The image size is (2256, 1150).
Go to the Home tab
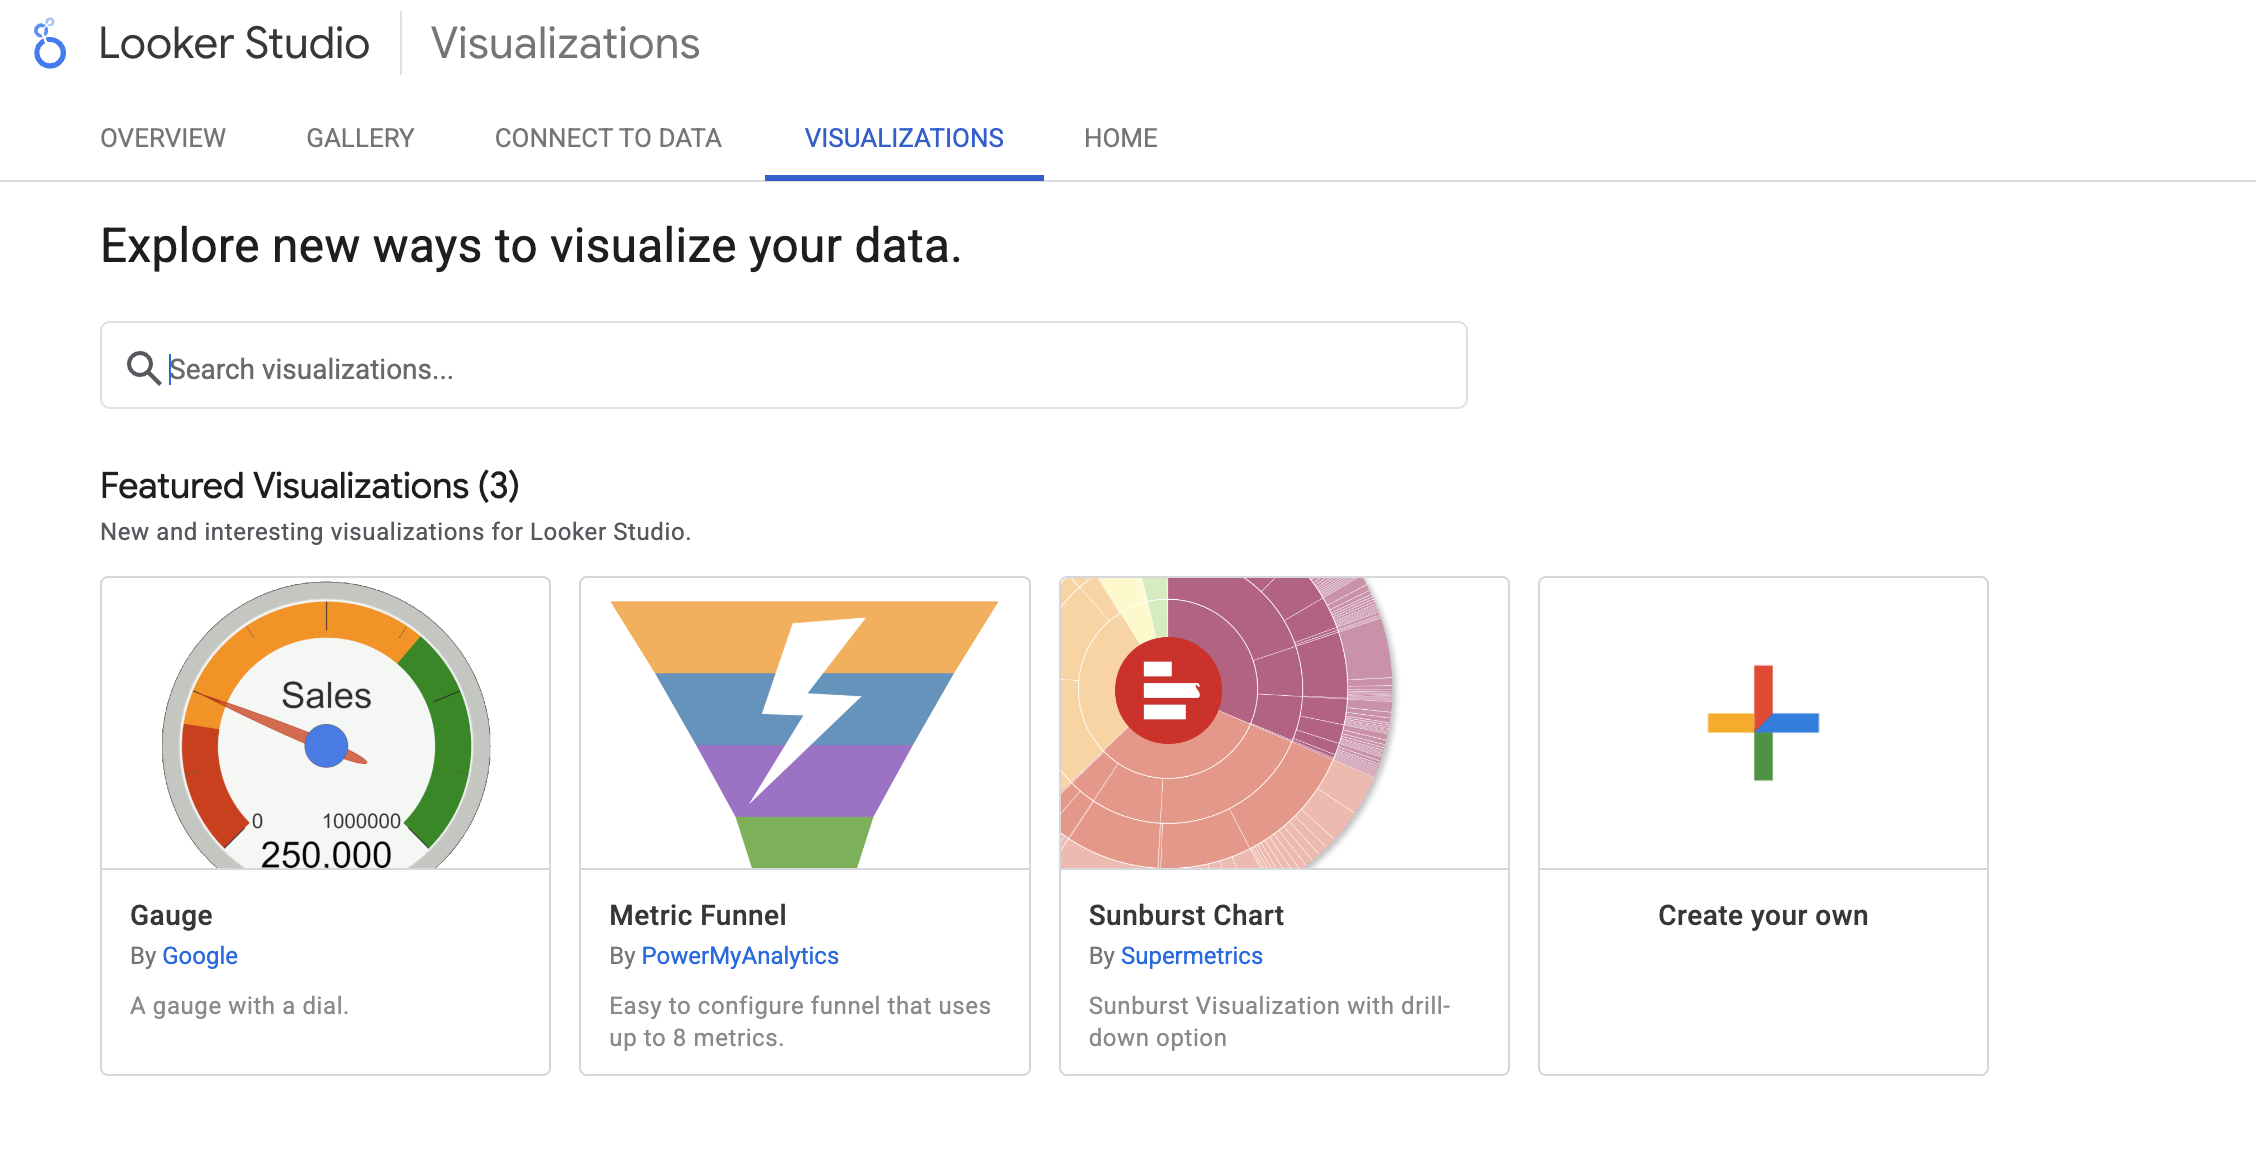(1120, 138)
